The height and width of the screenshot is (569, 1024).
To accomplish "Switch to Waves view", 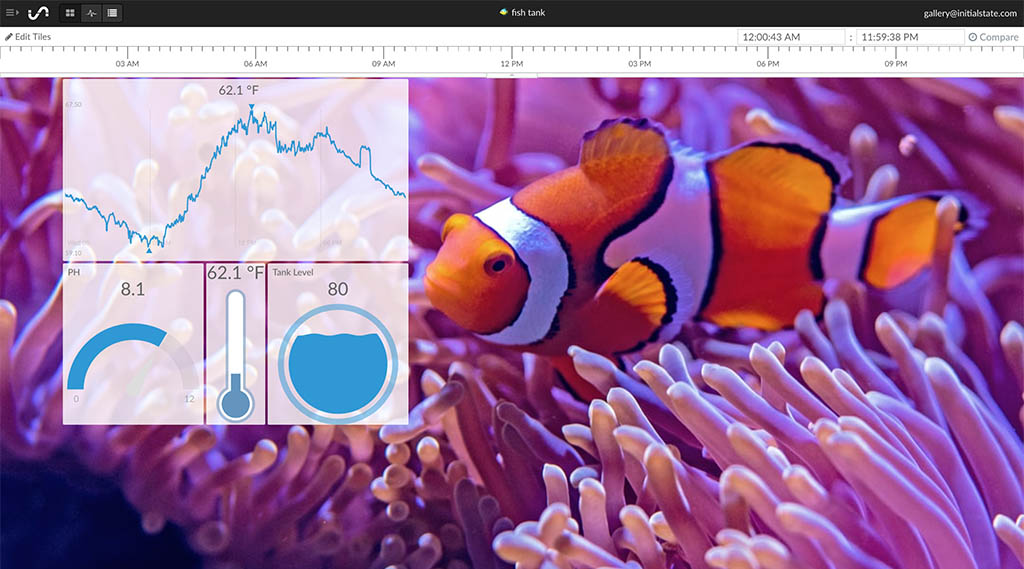I will coord(91,13).
